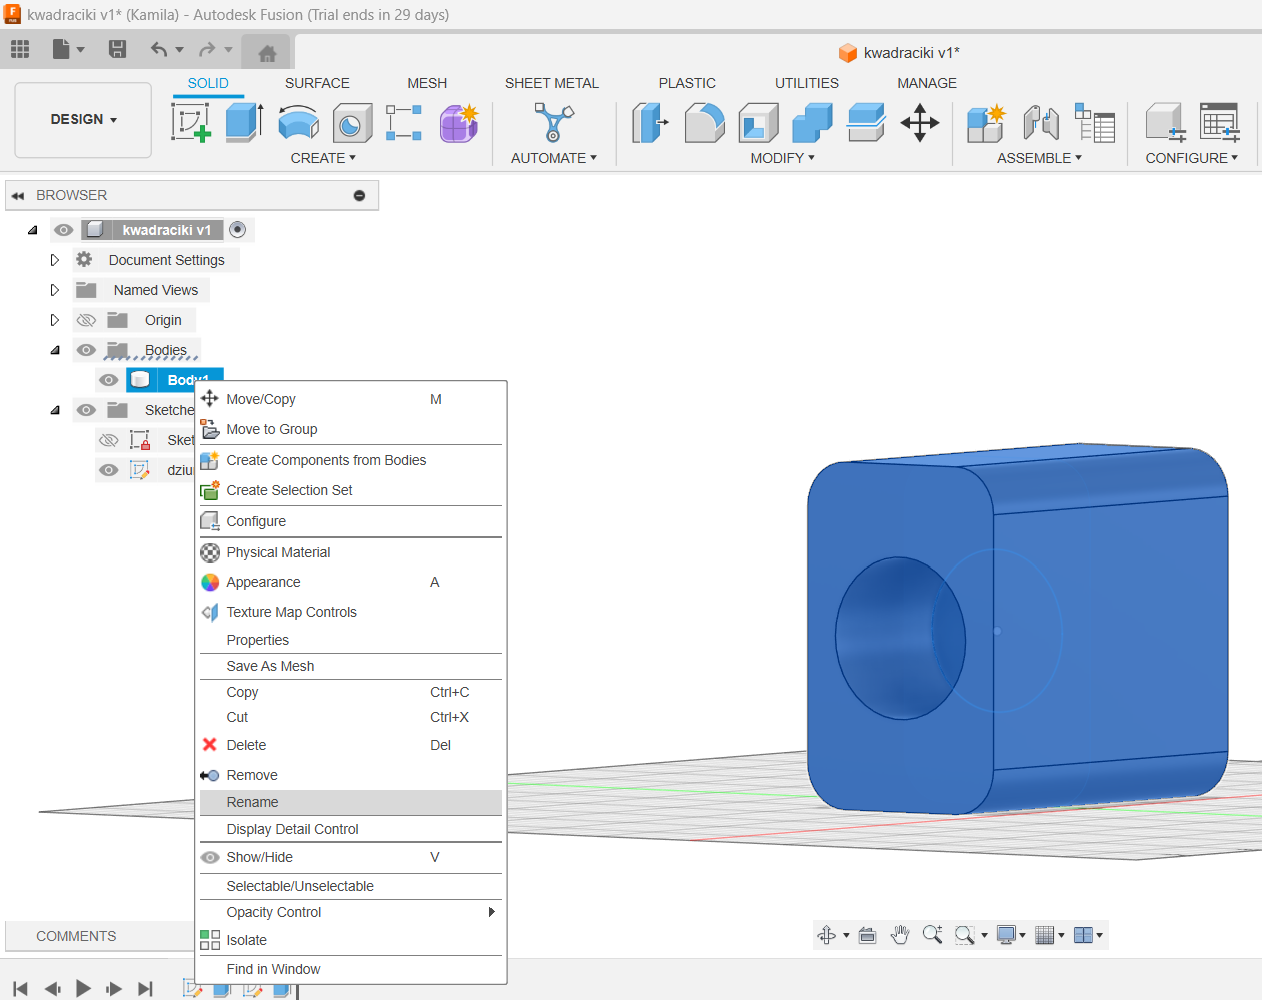Select the Press Pull tool
This screenshot has height=1000, width=1262.
click(x=651, y=123)
